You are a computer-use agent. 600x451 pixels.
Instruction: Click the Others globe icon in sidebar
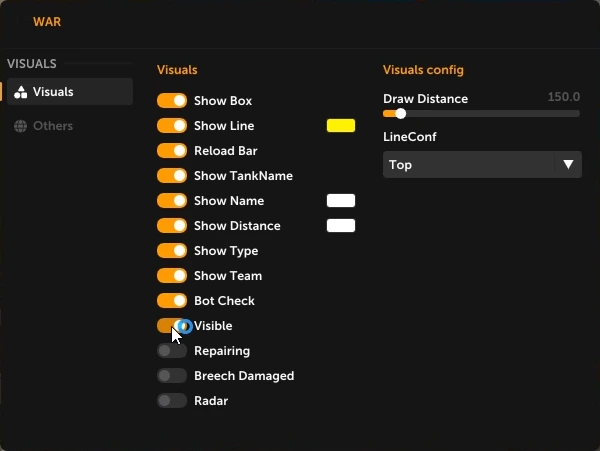tap(21, 126)
